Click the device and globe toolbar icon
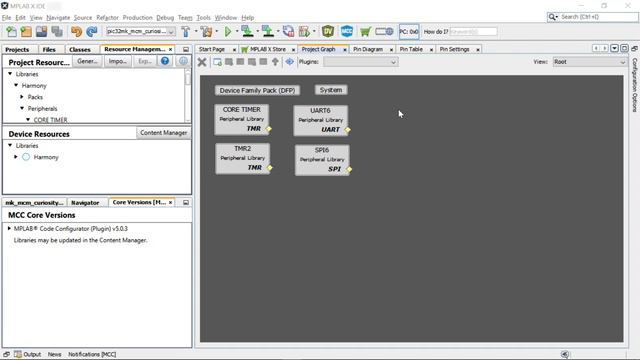The image size is (640, 360). pos(384,31)
